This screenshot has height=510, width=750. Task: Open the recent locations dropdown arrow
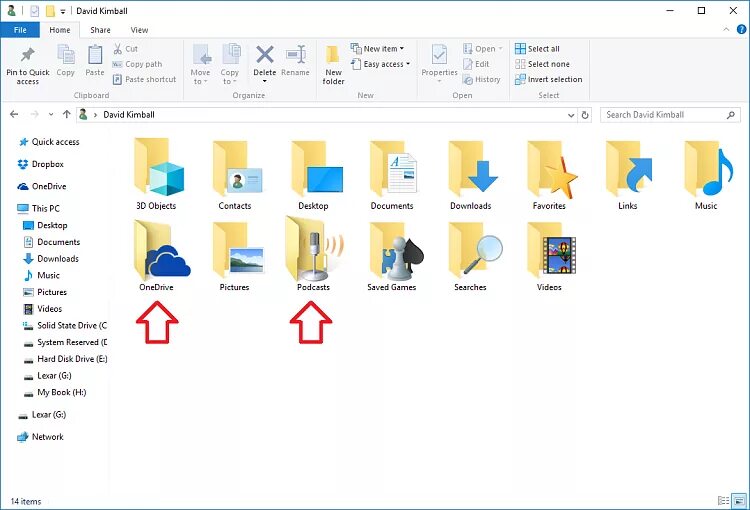click(51, 115)
